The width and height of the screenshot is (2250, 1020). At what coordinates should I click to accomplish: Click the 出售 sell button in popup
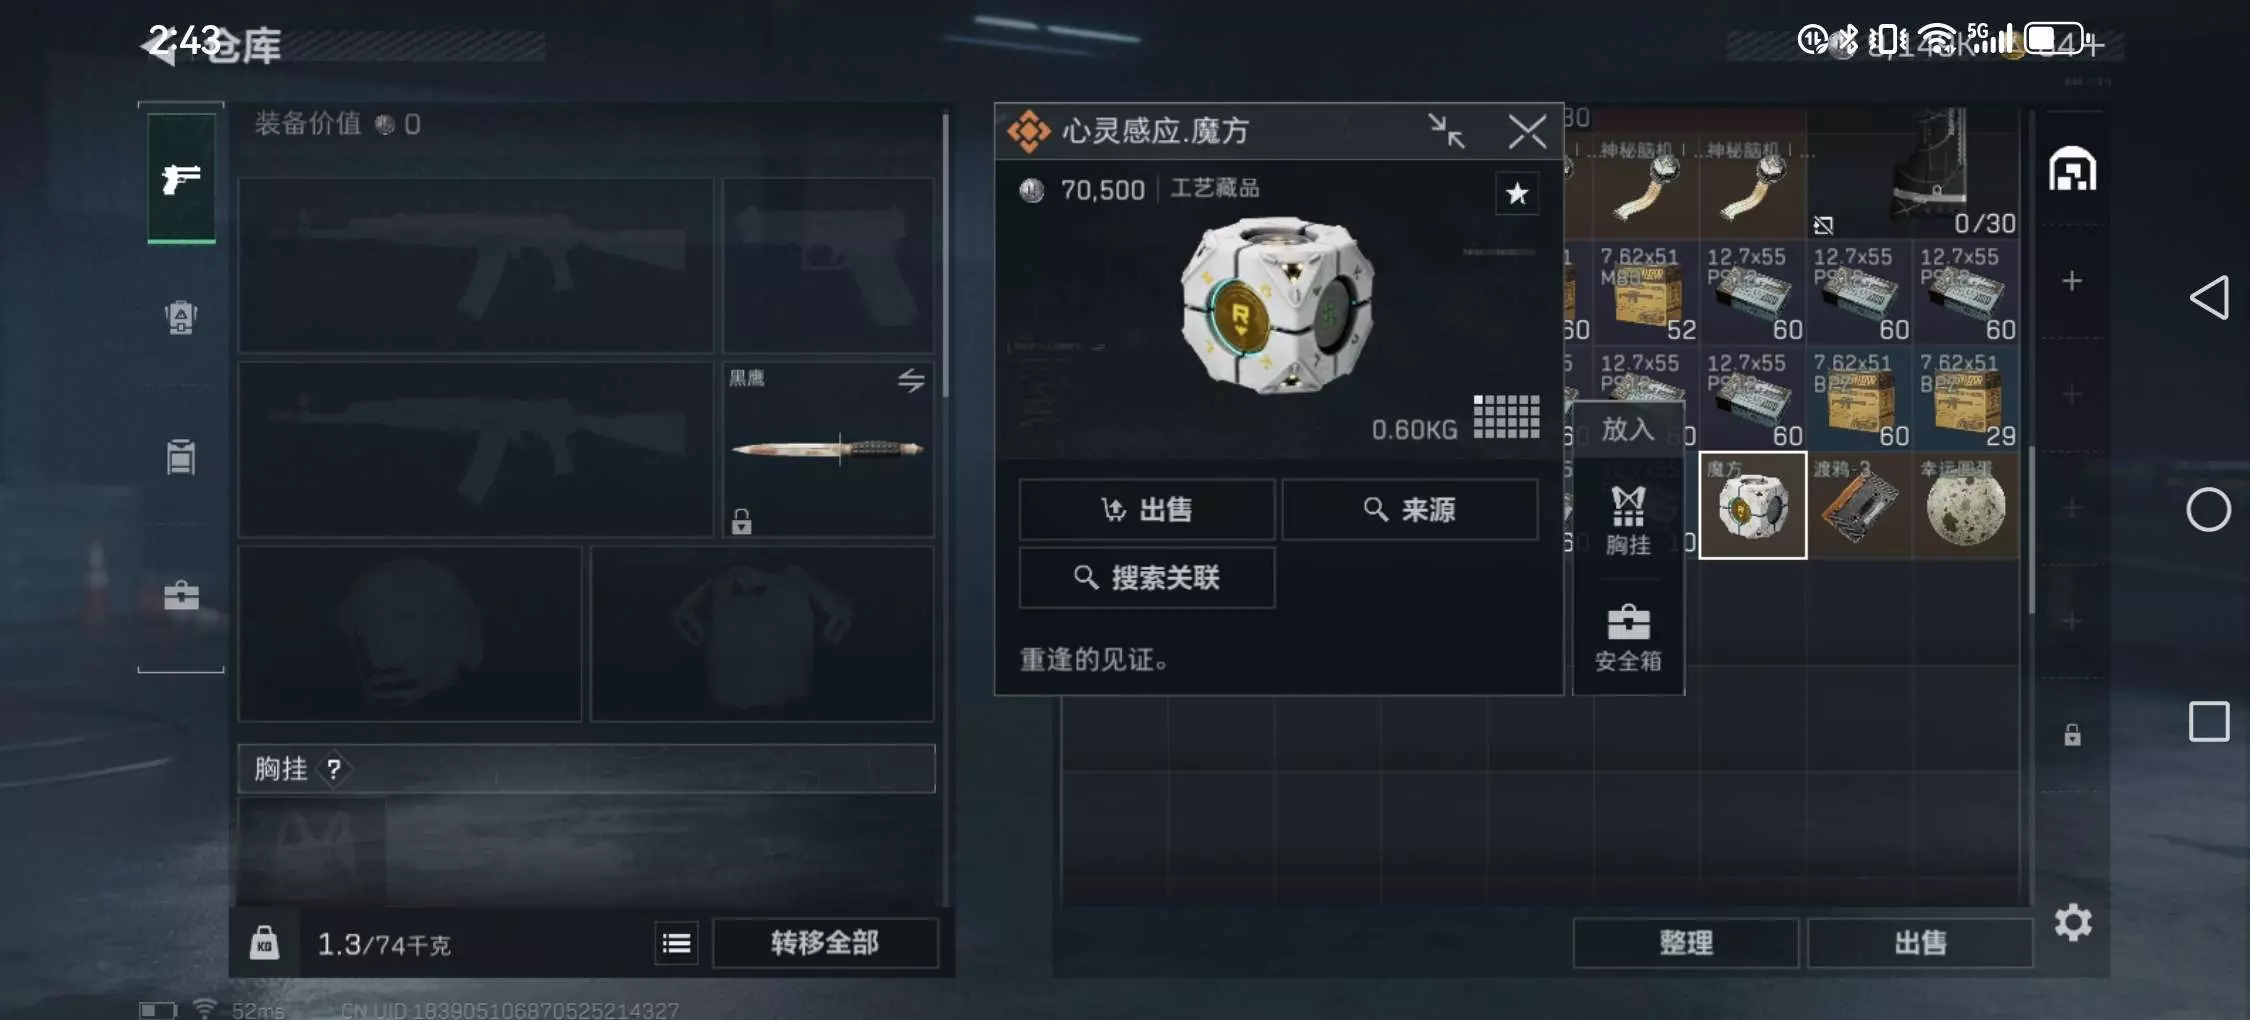click(1147, 510)
